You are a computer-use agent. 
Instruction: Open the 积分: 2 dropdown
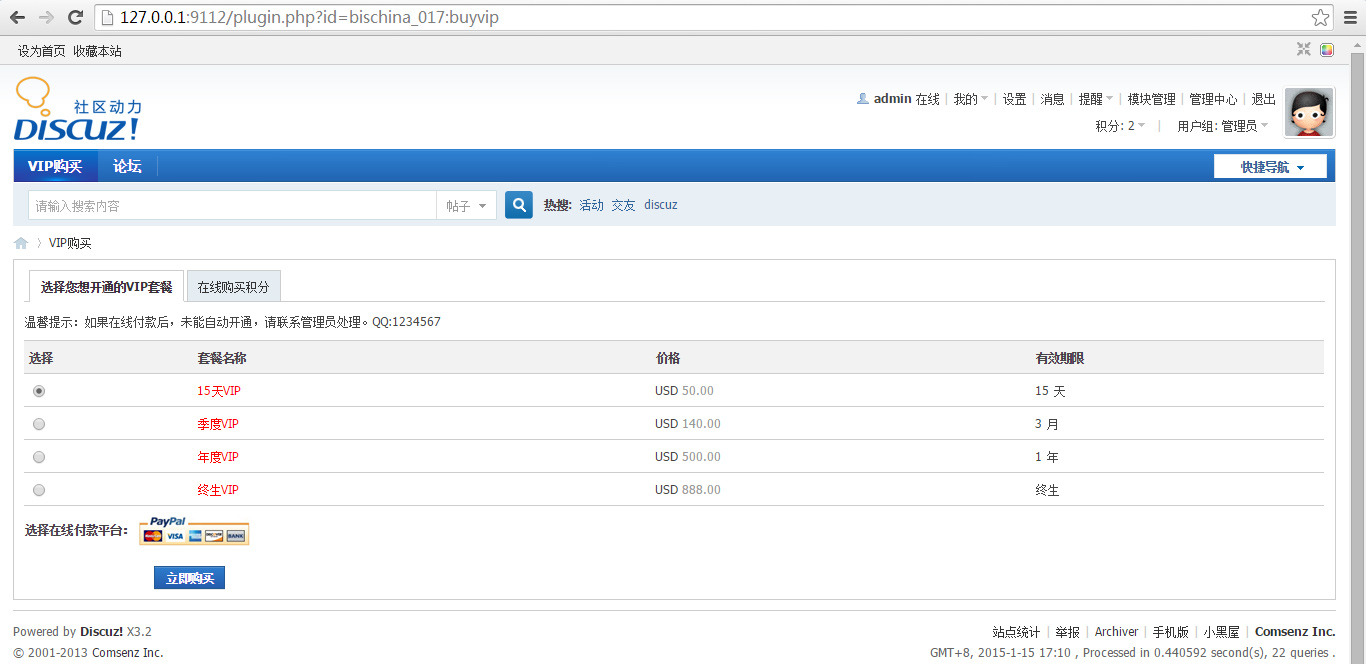tap(1120, 126)
